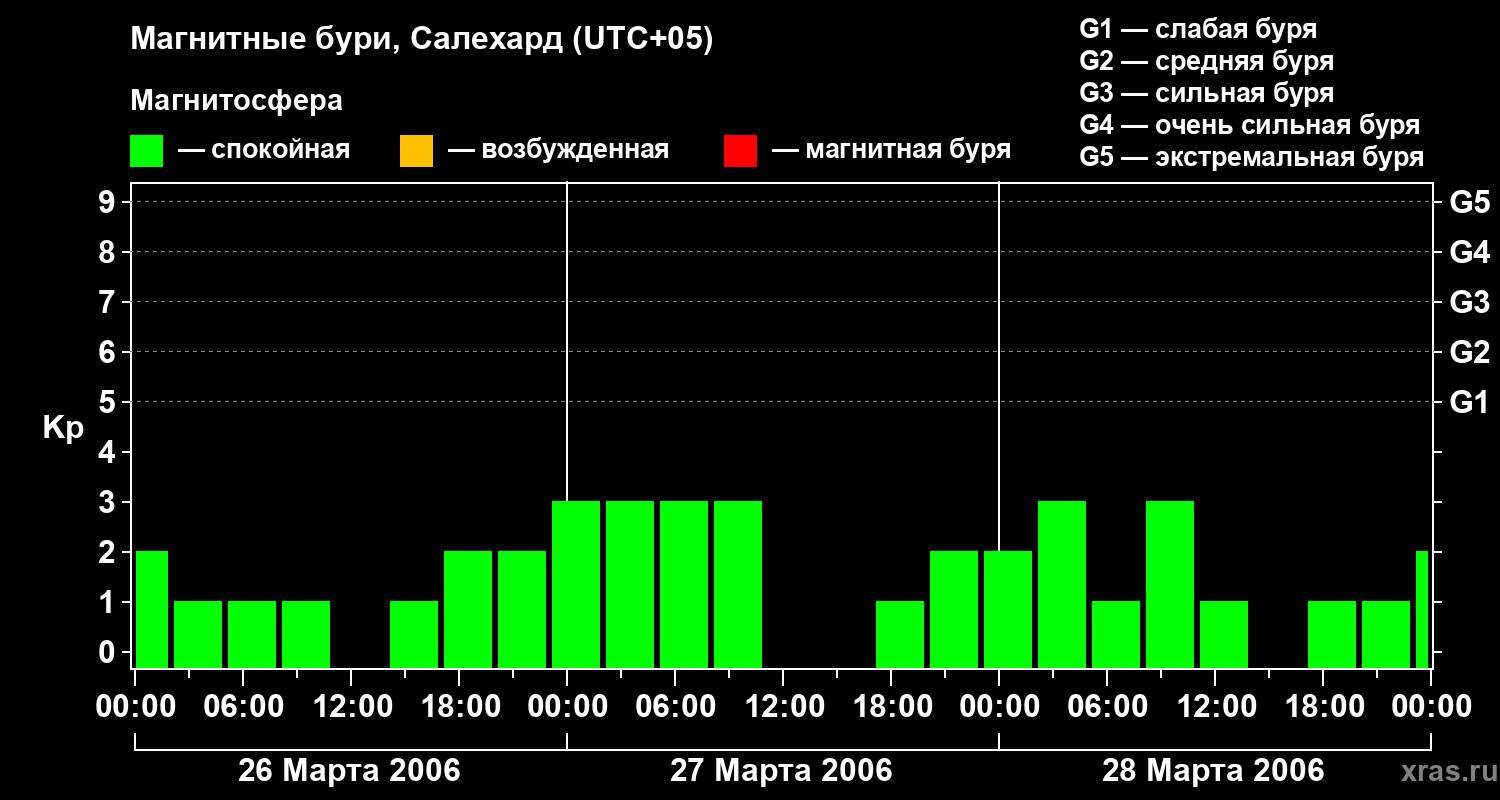This screenshot has width=1500, height=800.
Task: Click the «28 Марта 2006» date label
Action: 1213,771
